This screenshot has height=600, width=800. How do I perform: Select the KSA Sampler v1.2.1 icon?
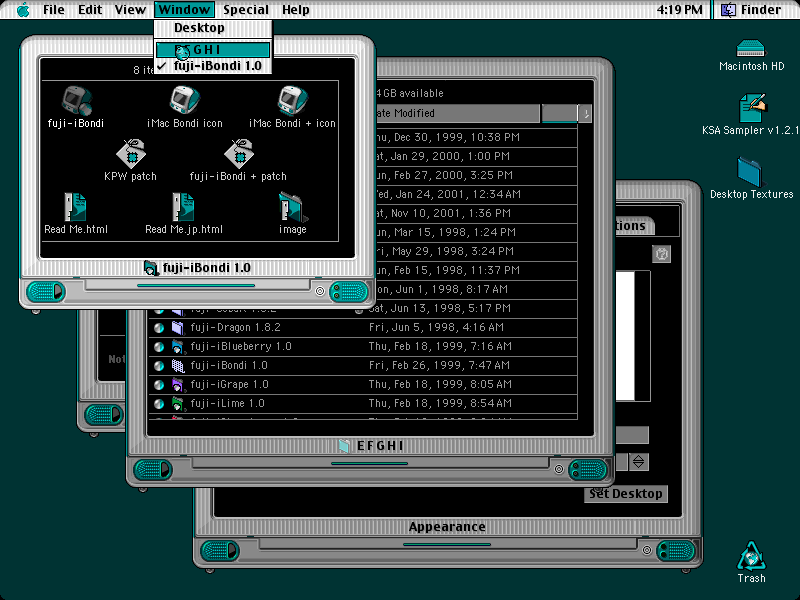coord(752,108)
